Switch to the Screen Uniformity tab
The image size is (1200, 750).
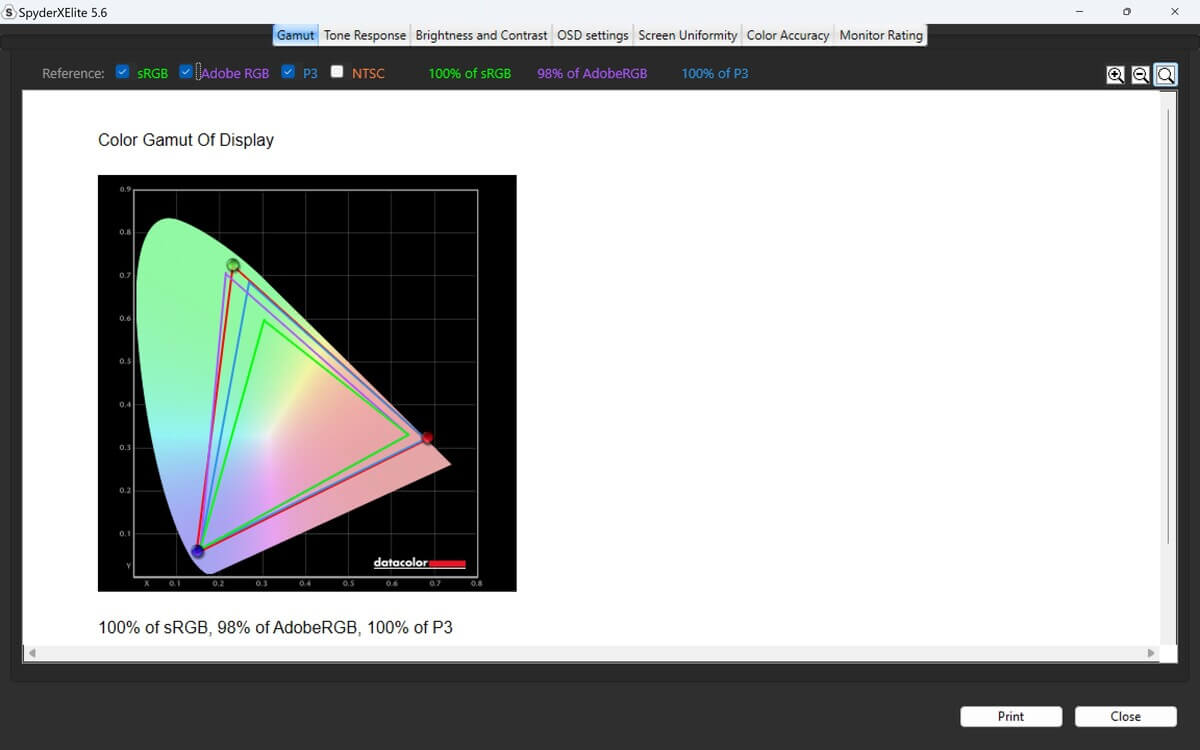coord(688,35)
